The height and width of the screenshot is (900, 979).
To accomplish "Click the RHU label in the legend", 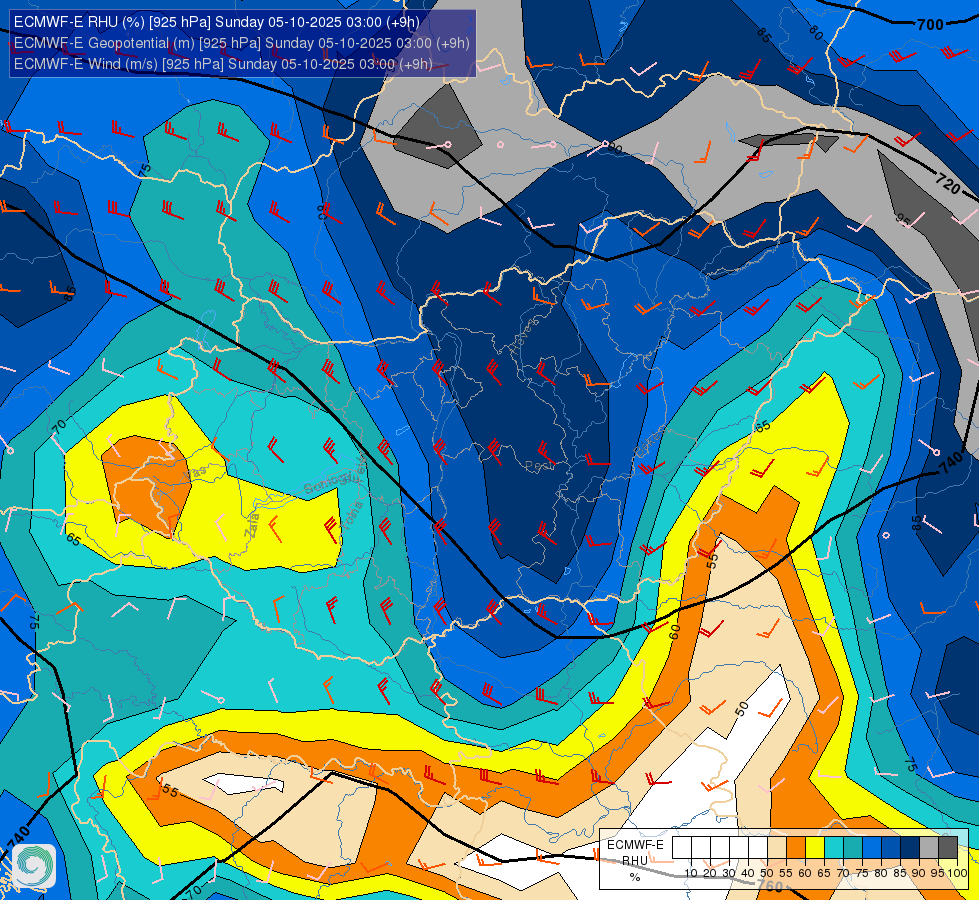I will click(x=636, y=861).
